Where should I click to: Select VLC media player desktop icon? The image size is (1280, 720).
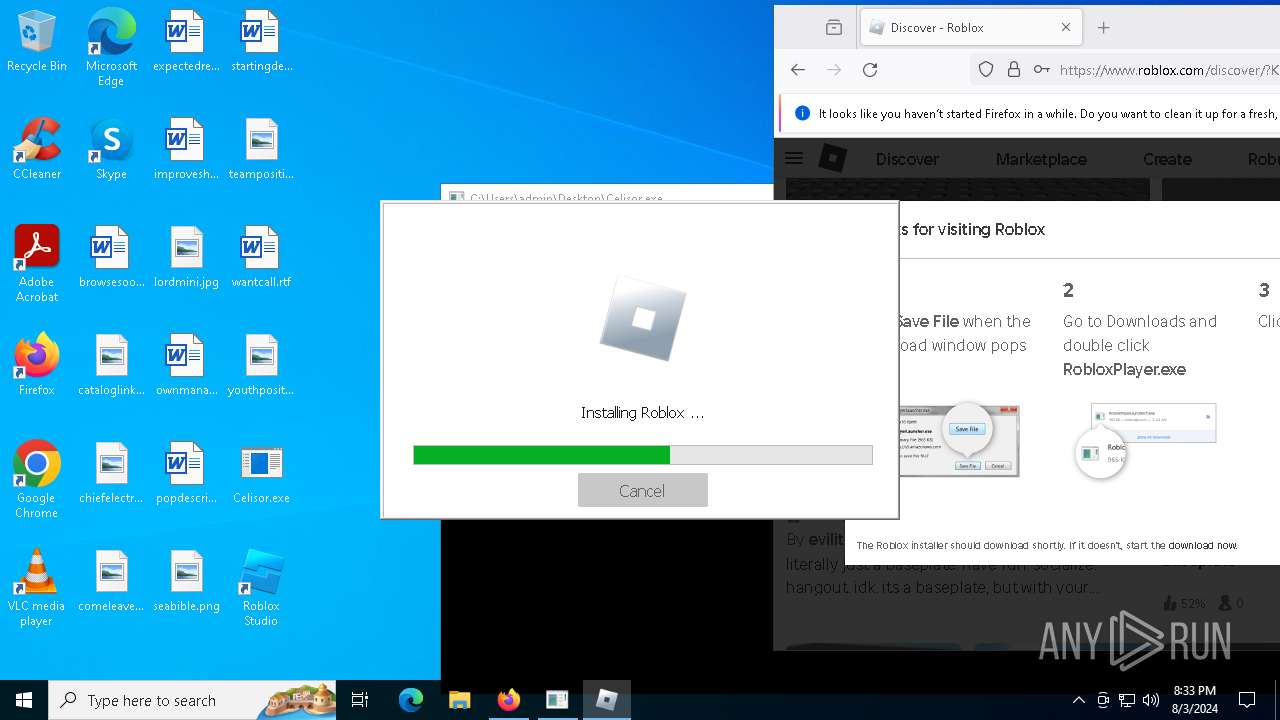37,588
